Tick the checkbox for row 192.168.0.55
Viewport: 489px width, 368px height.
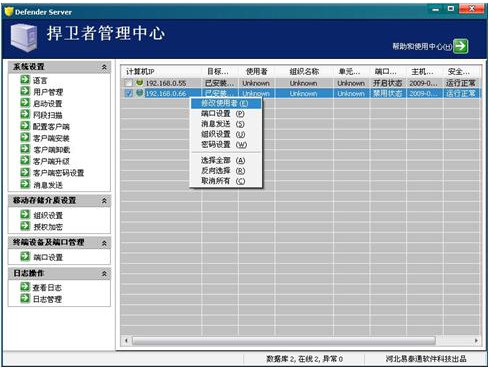[x=128, y=83]
